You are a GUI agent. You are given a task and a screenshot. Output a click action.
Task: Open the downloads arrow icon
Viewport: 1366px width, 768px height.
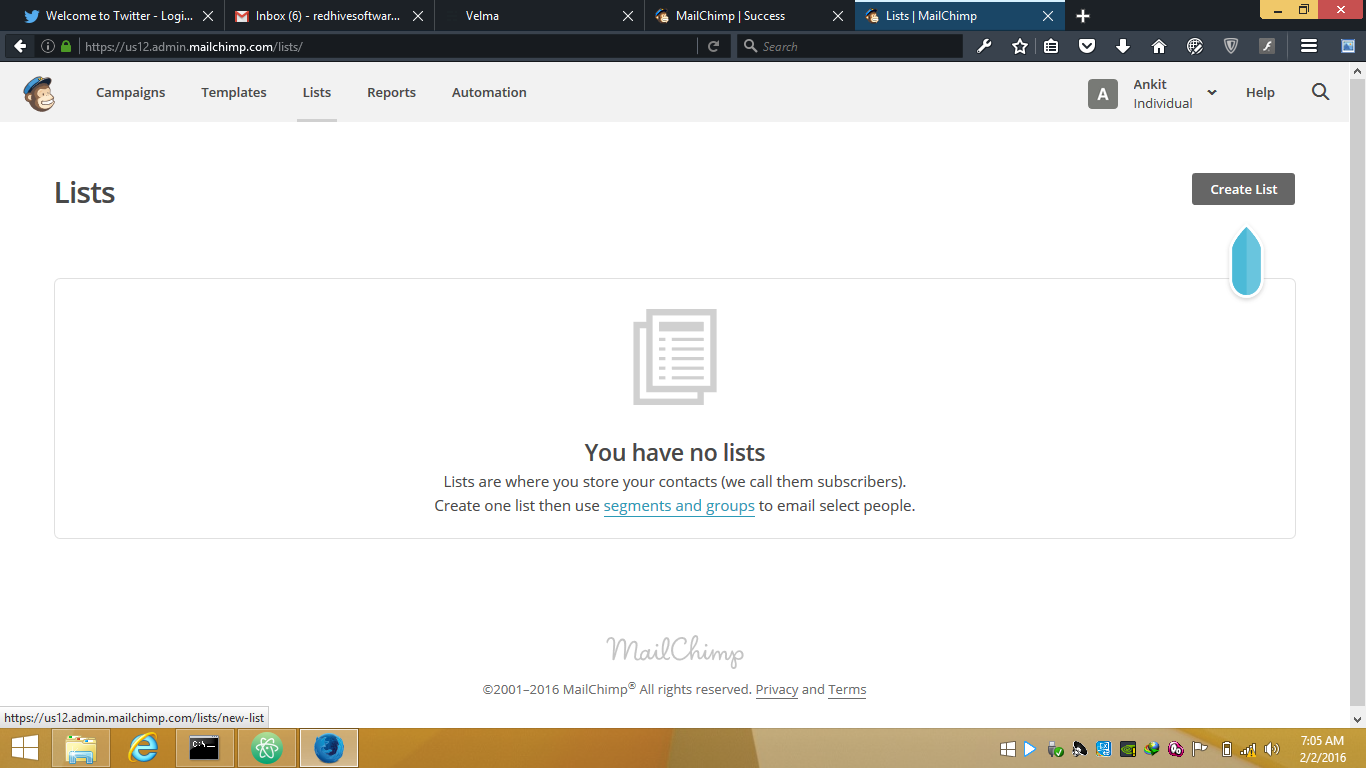point(1123,46)
